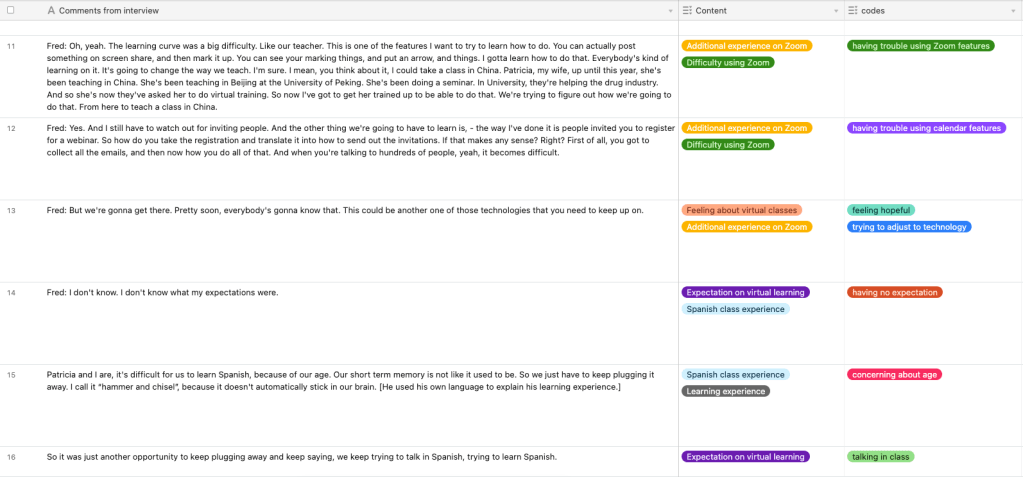Click the 'trying to adjust to technology' tag
The image size is (1023, 477).
coord(909,227)
